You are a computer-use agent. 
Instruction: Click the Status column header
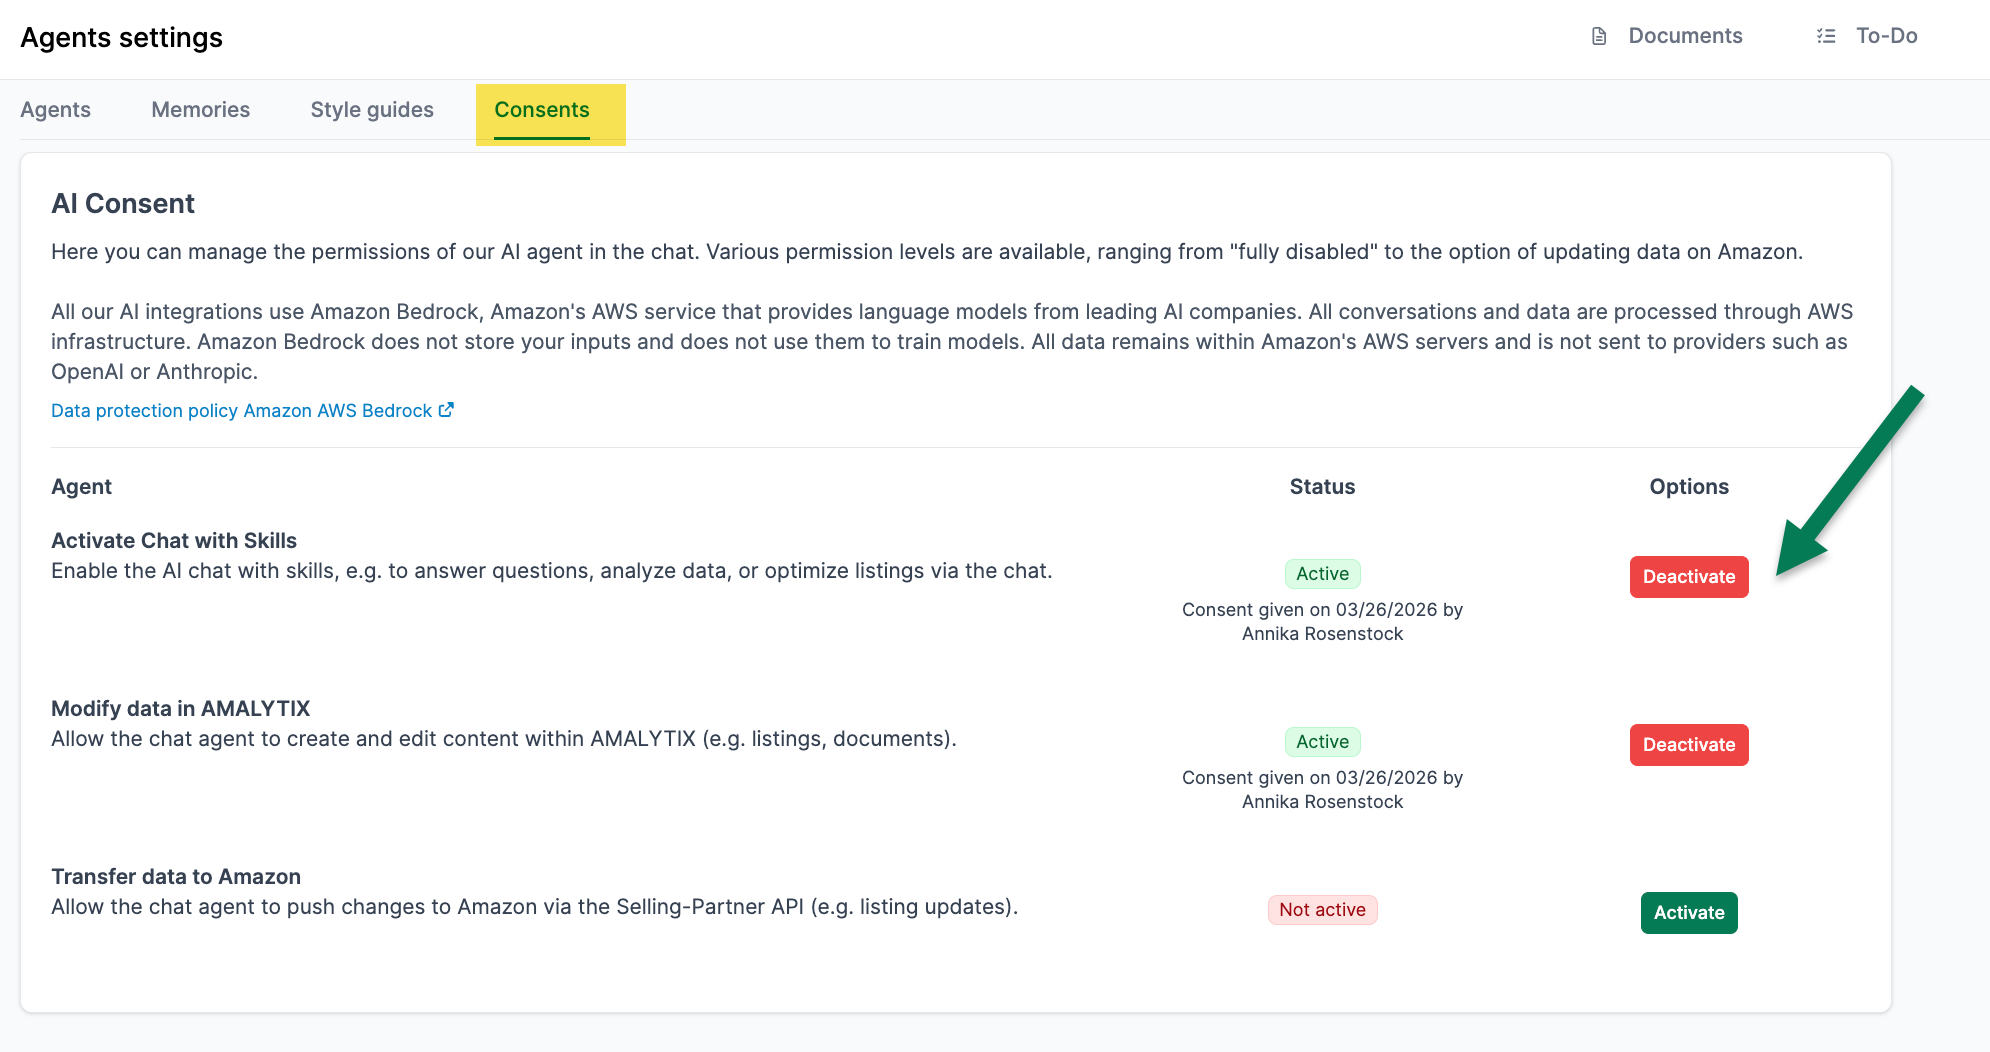(x=1322, y=487)
